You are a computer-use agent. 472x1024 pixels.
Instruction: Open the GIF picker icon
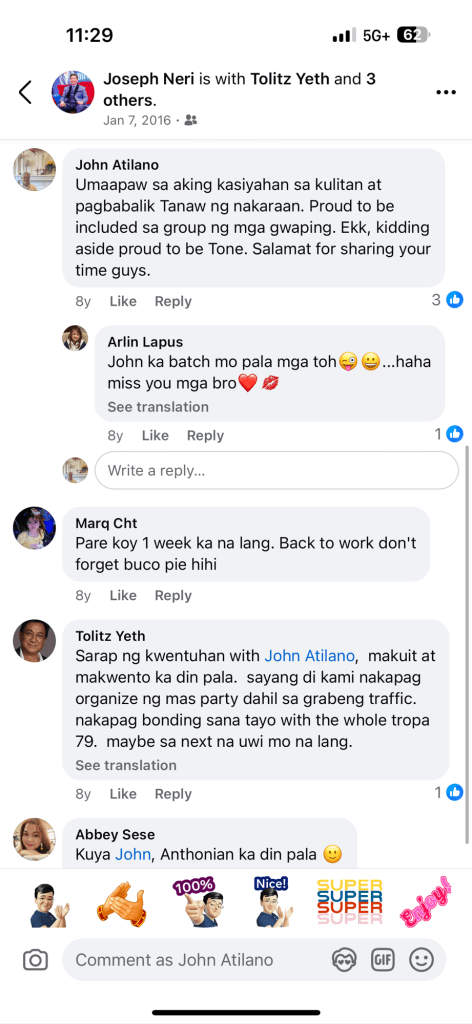(383, 959)
